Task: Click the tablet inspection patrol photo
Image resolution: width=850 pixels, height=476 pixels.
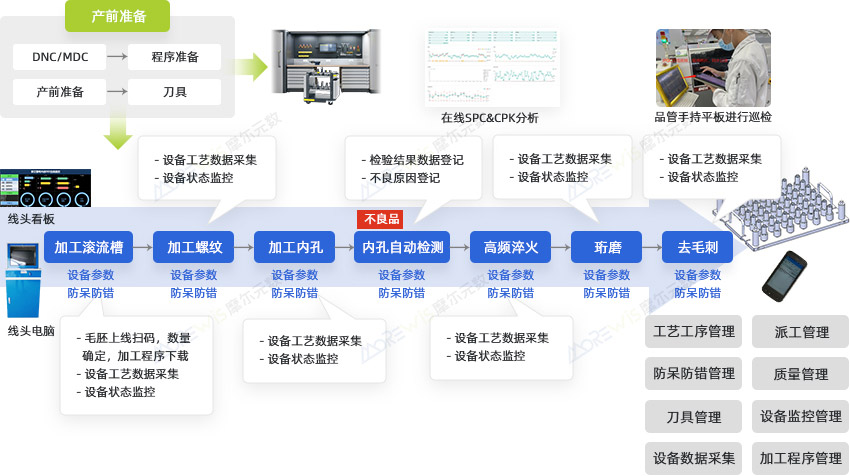Action: [712, 66]
